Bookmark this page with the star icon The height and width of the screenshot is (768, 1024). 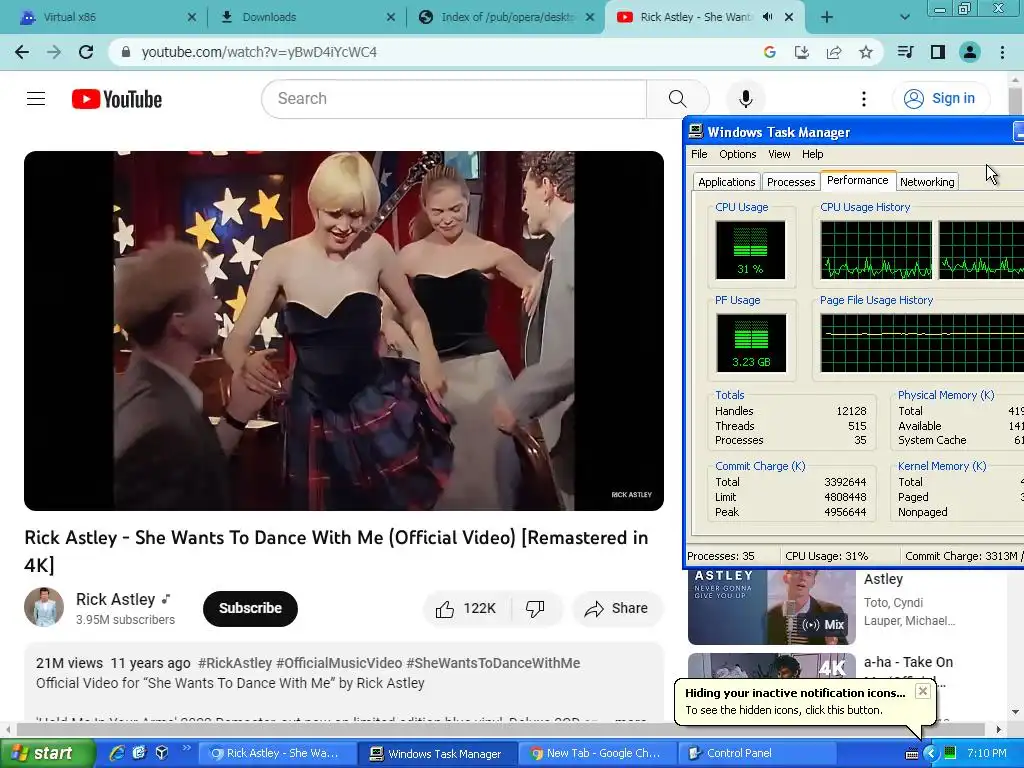[866, 52]
